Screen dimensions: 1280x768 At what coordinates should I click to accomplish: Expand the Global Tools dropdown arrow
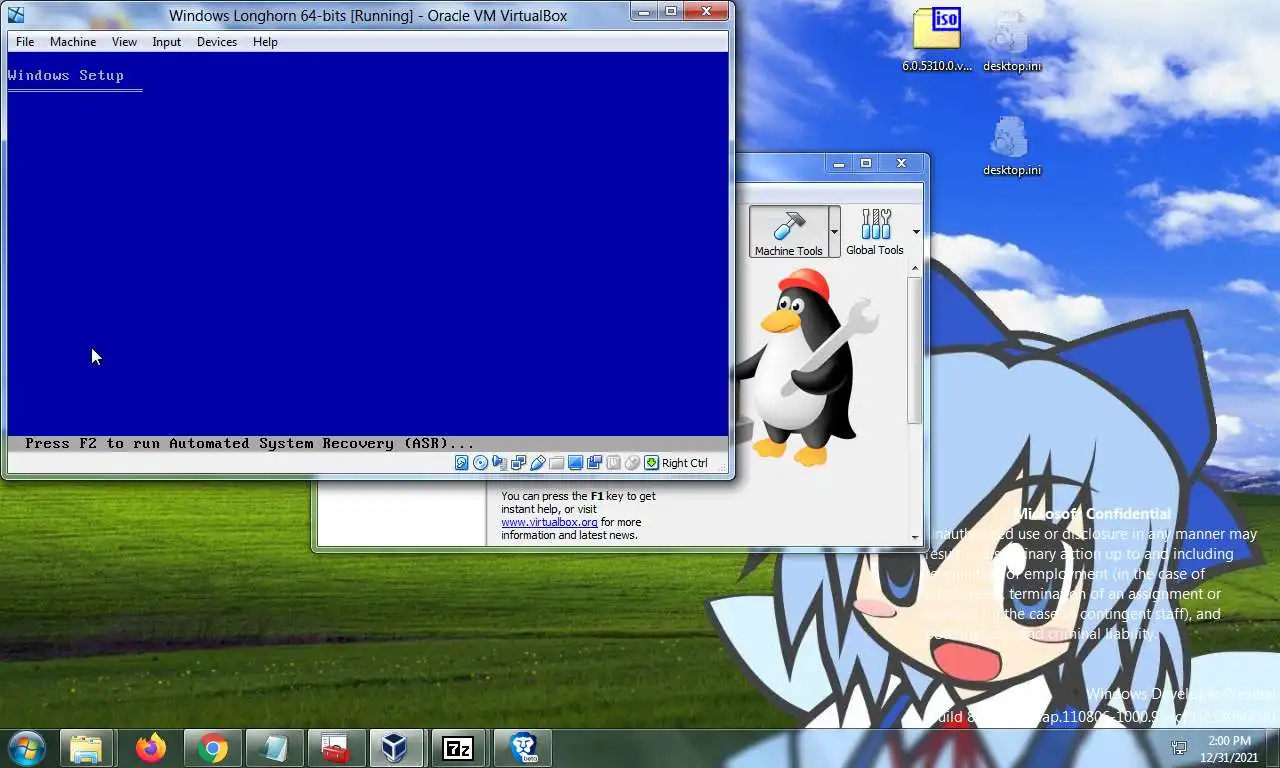916,232
